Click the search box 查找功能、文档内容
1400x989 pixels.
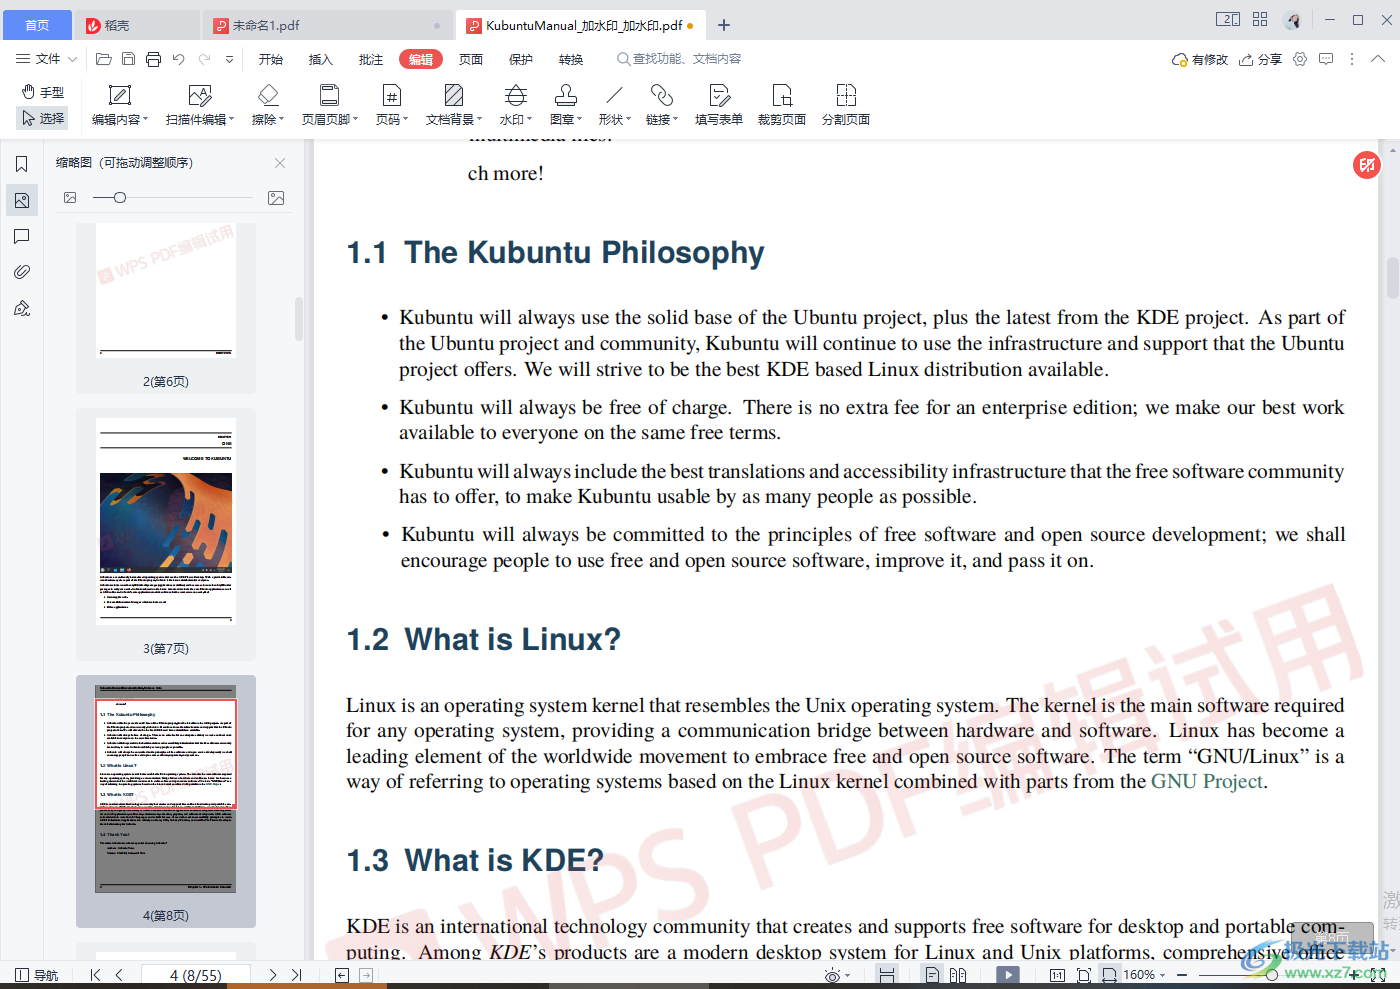tap(680, 59)
